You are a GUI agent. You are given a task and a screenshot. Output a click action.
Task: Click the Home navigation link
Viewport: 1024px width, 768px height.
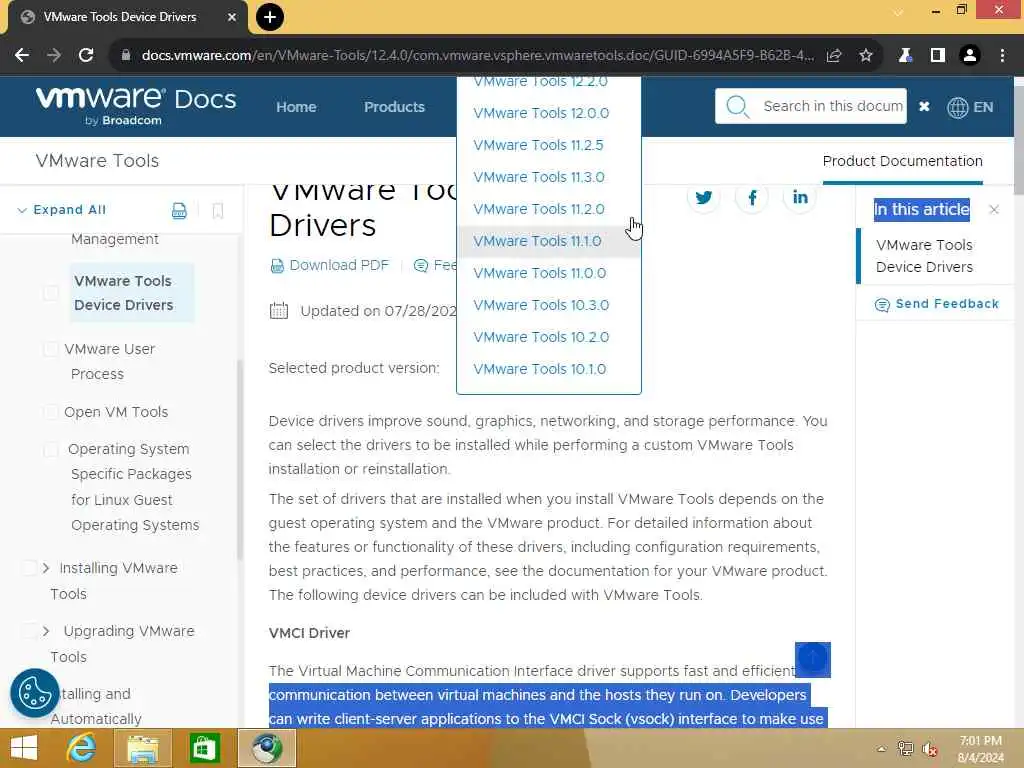pyautogui.click(x=296, y=107)
